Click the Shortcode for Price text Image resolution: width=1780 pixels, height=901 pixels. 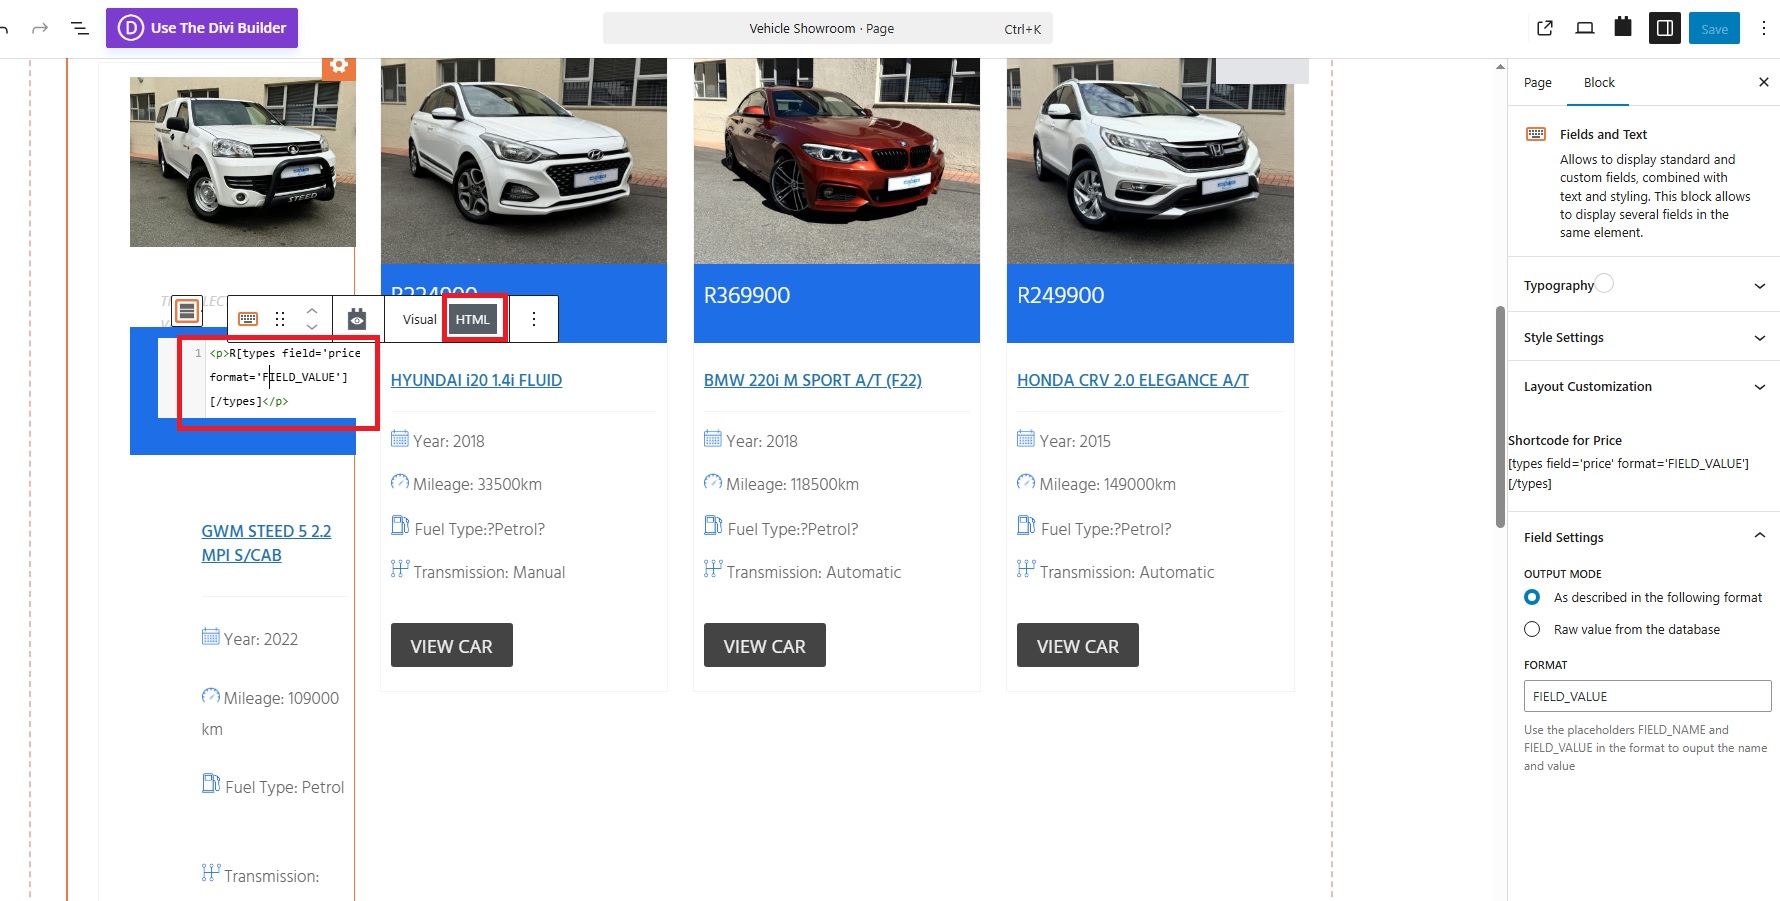(1565, 440)
